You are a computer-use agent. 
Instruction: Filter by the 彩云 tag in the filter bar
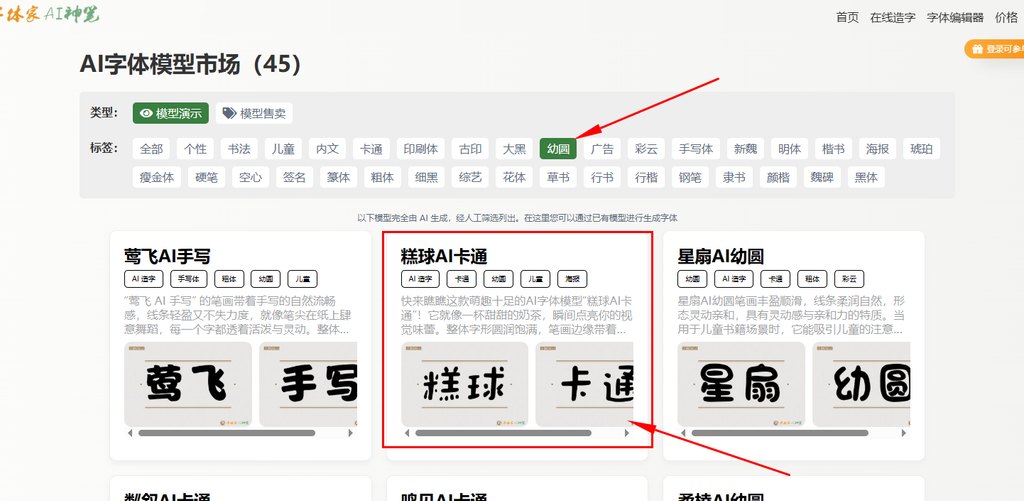[647, 149]
